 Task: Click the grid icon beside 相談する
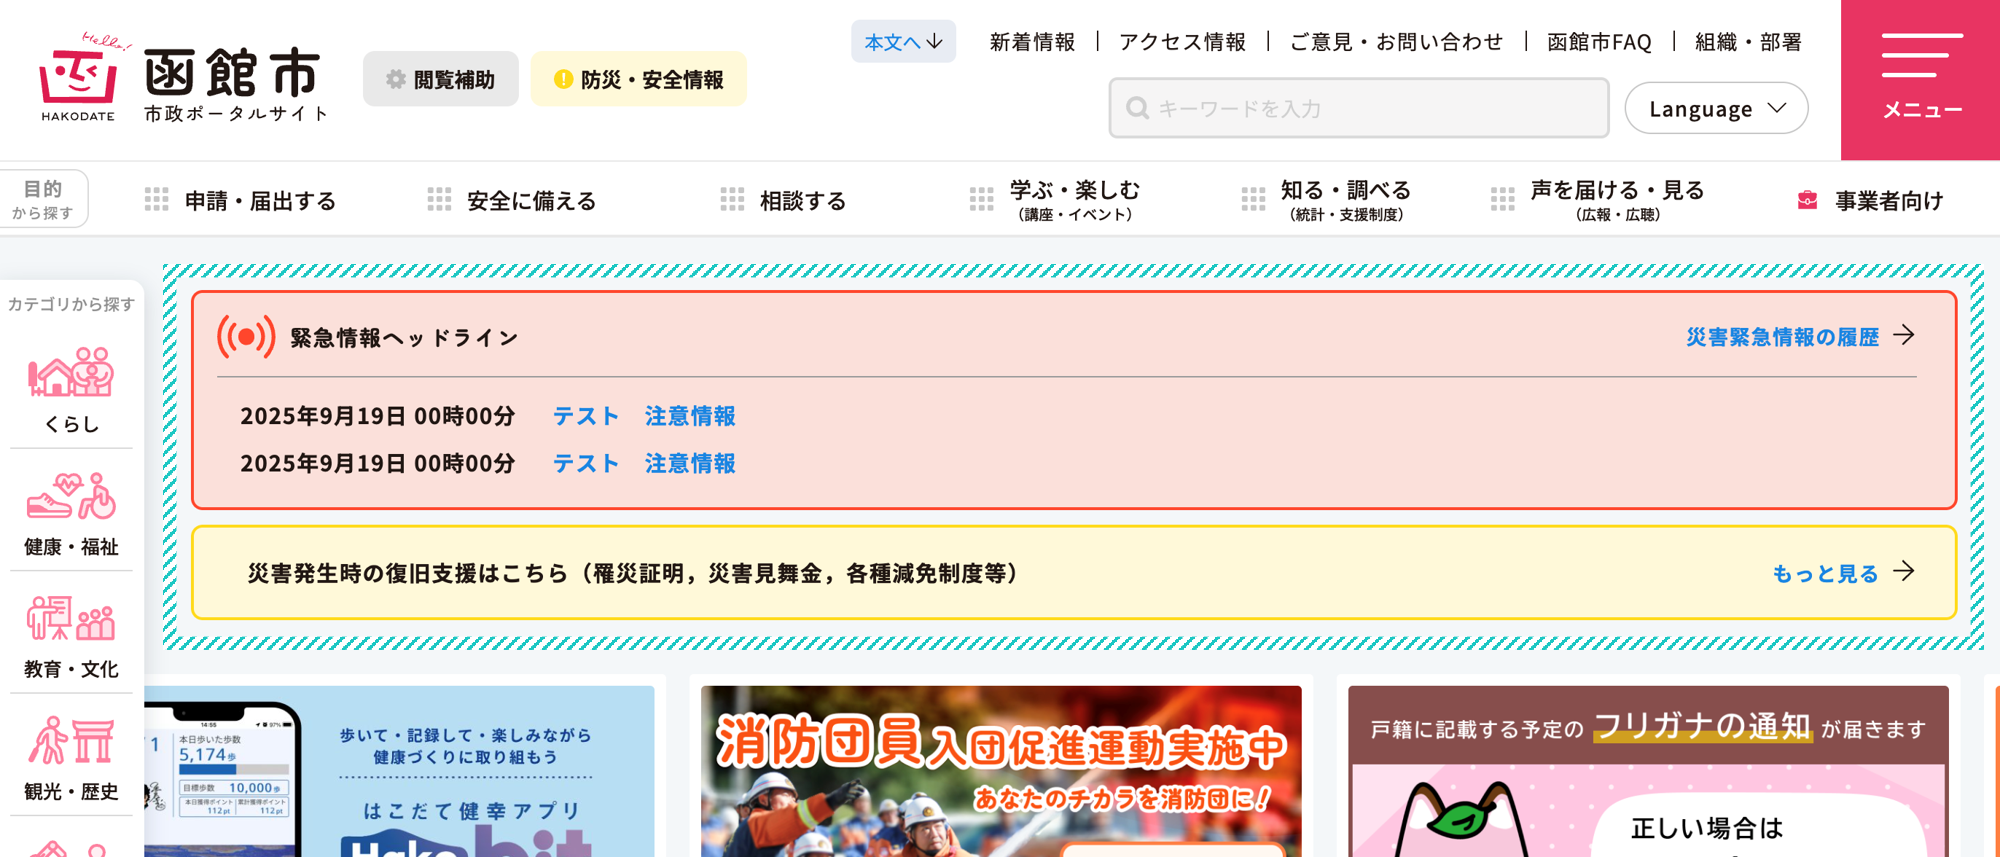(x=732, y=200)
